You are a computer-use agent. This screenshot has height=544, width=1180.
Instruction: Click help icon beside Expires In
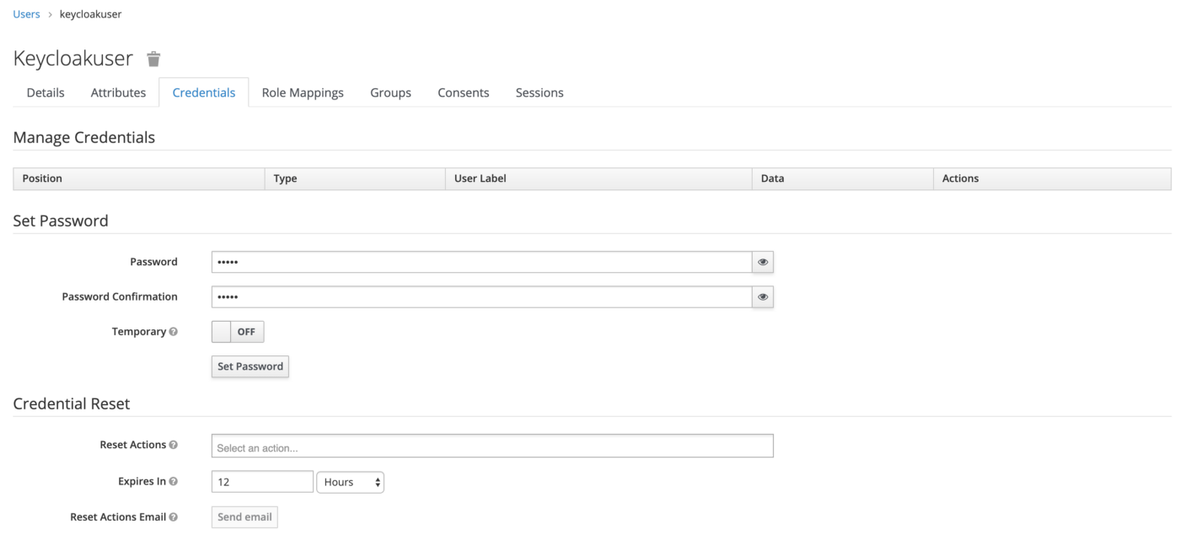[x=173, y=482]
